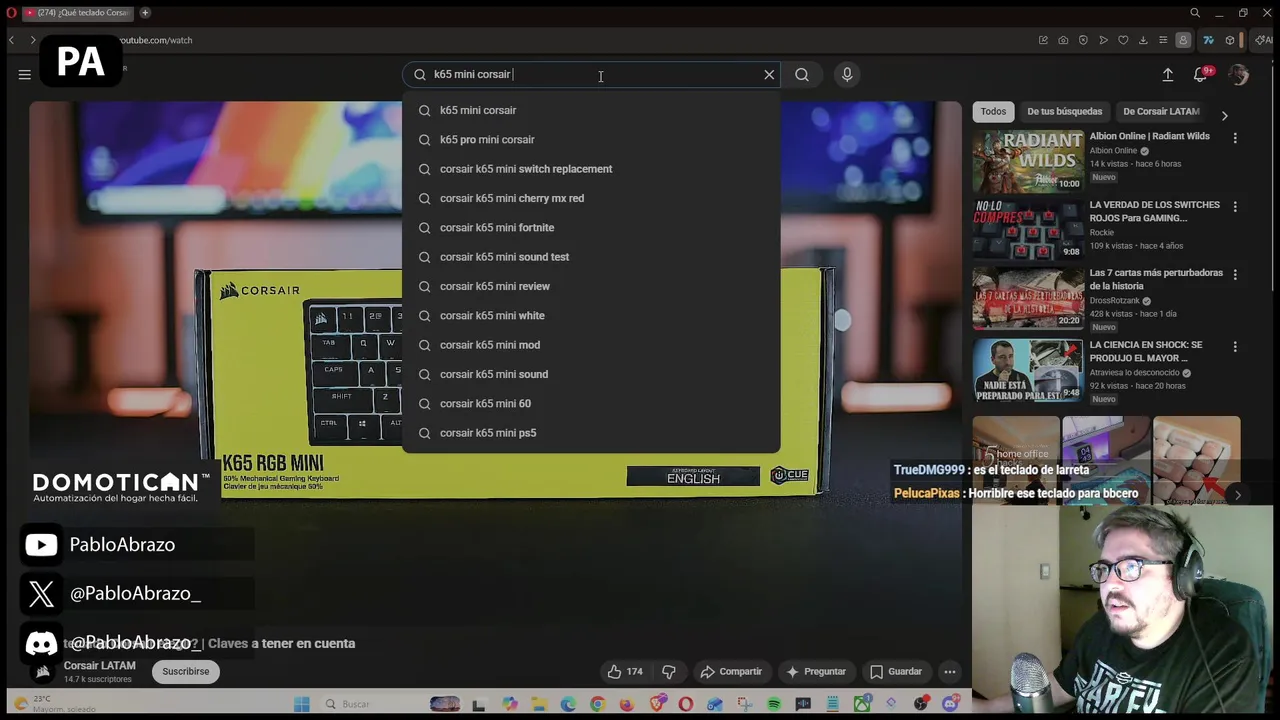1280x720 pixels.
Task: Choose suggestion 'corsair k65 mini mod'
Action: (x=591, y=345)
